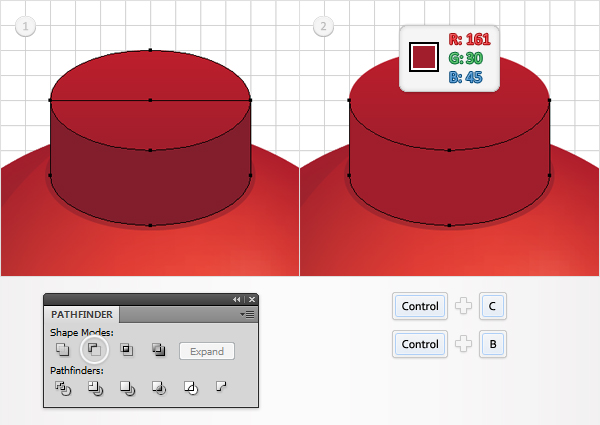600x425 pixels.
Task: Click the Exclude shape mode icon
Action: point(159,349)
